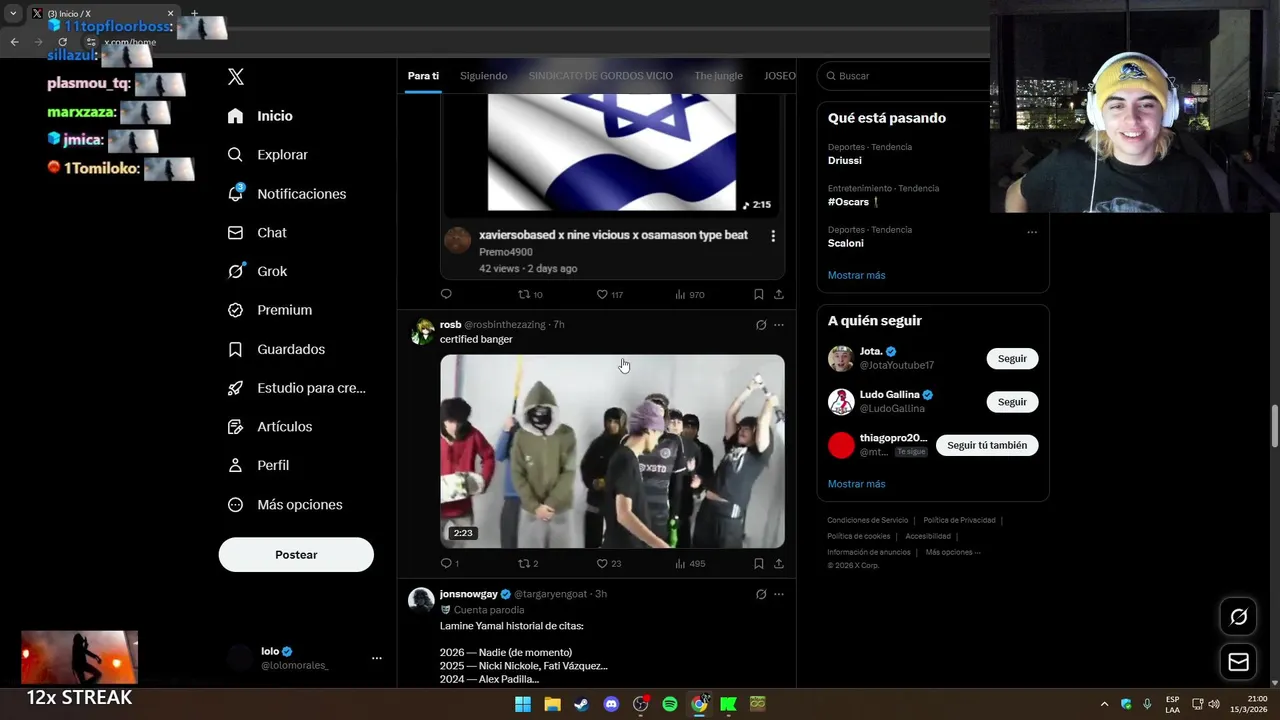Image resolution: width=1280 pixels, height=720 pixels.
Task: View analytics showing 970 views
Action: coord(690,294)
